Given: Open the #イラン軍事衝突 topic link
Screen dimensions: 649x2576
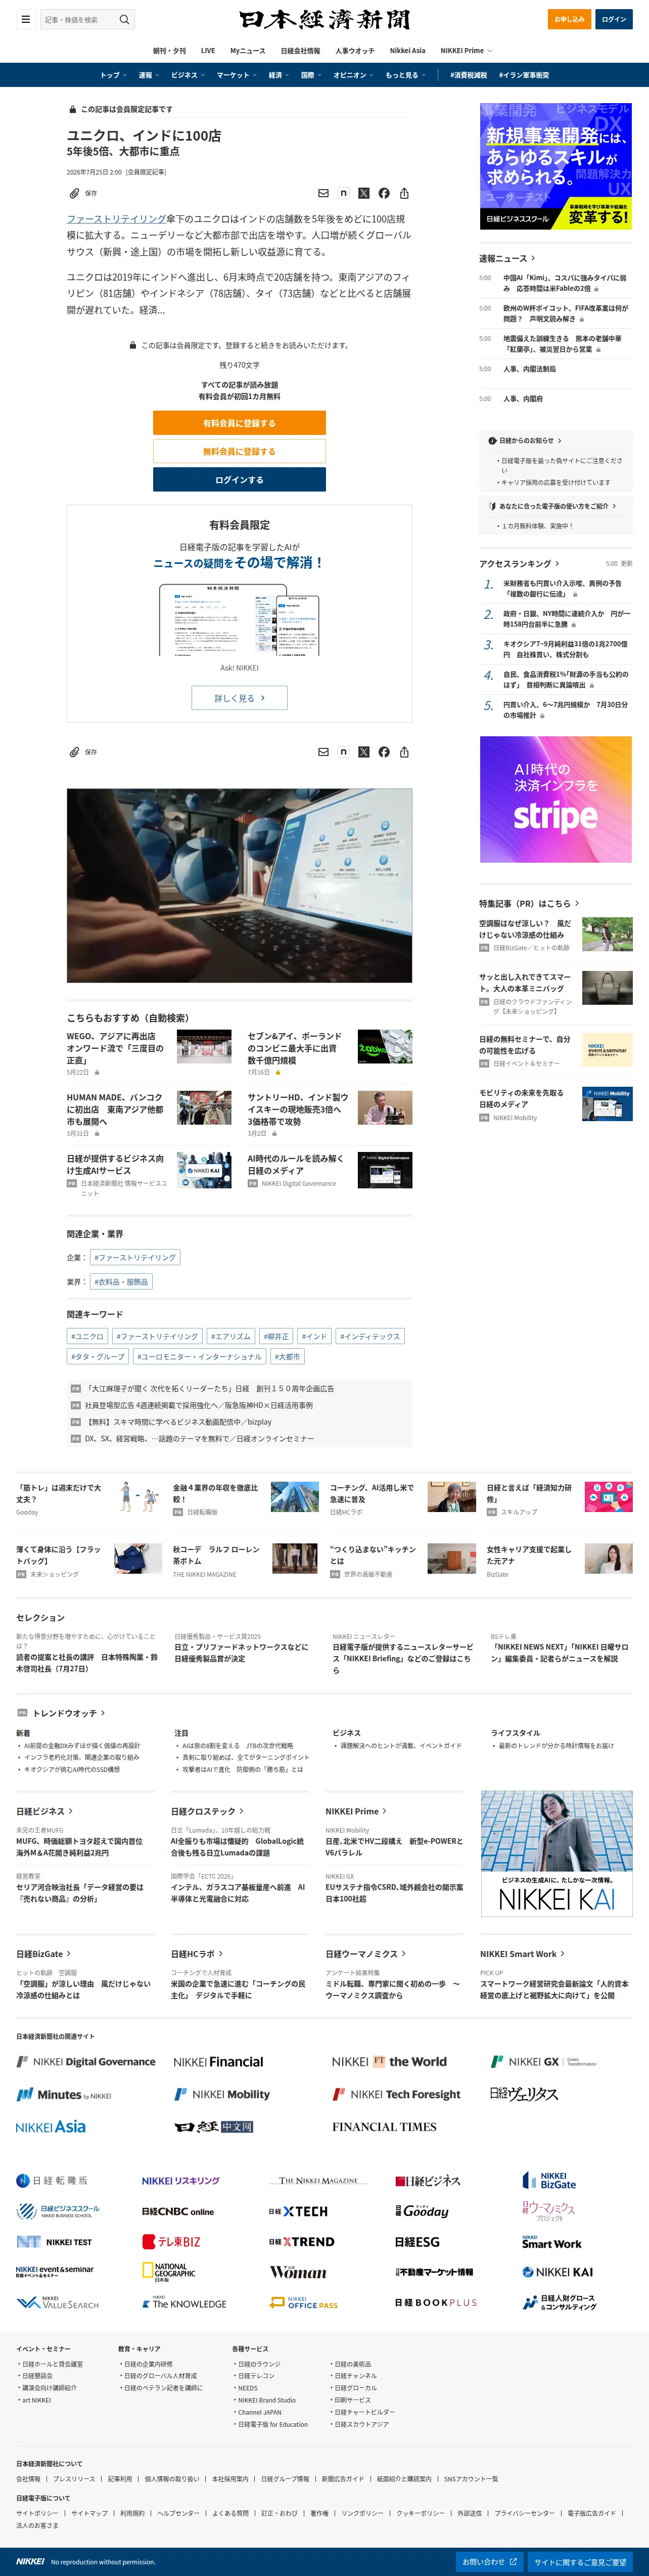Looking at the screenshot, I should pyautogui.click(x=523, y=75).
